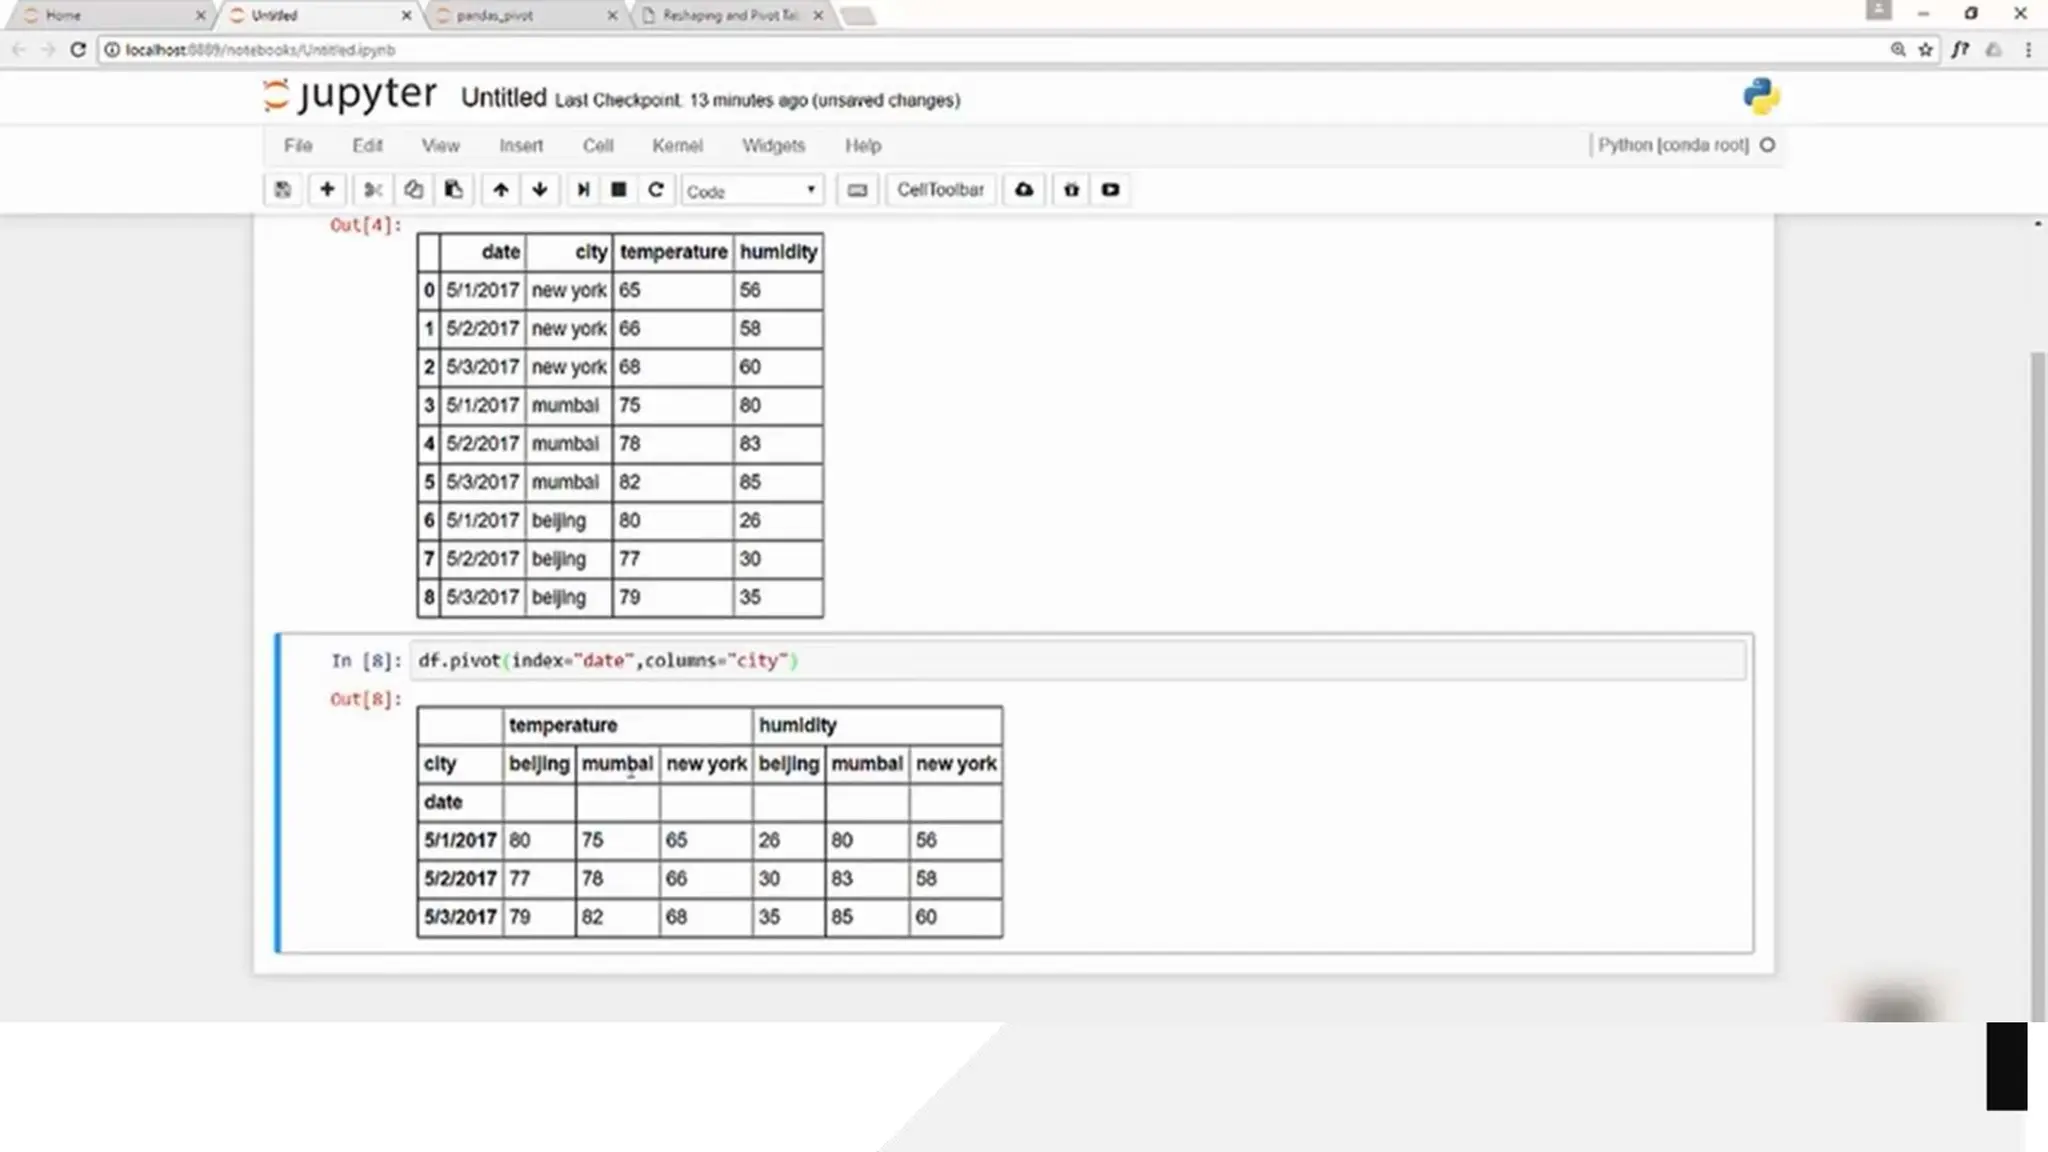
Task: Restart the kernel with the circular arrow icon
Action: point(656,190)
